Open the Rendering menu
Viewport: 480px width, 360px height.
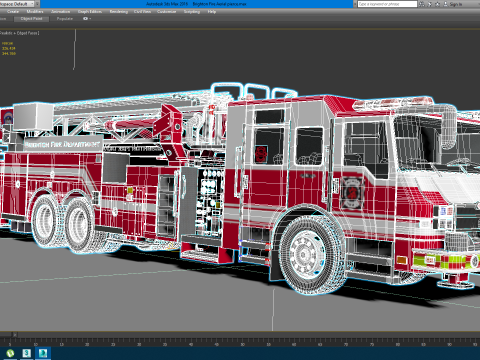point(119,12)
